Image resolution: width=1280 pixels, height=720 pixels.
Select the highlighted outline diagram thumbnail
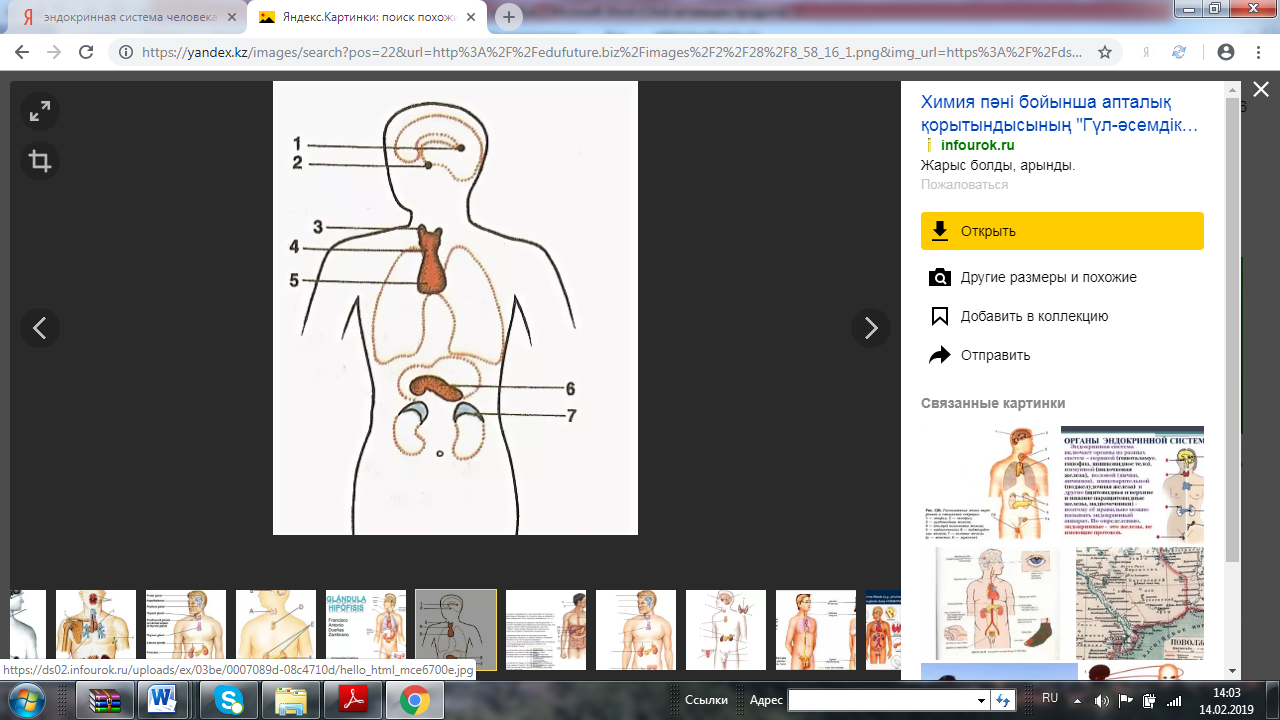[456, 630]
